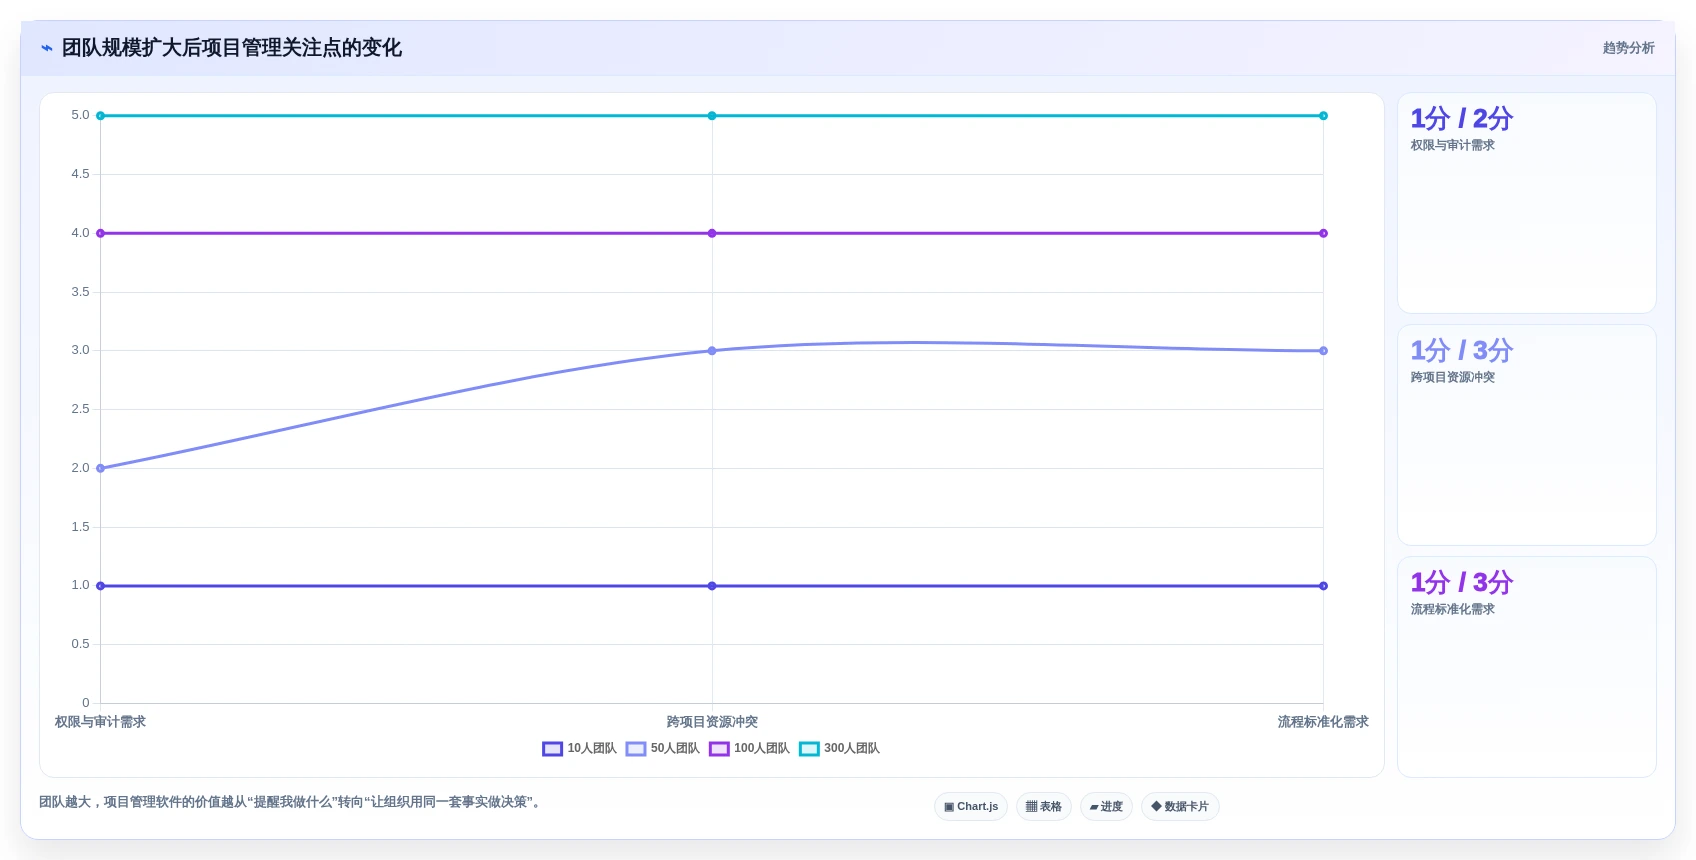The image size is (1696, 860).
Task: Click the lightning icon beside the title
Action: 46,48
